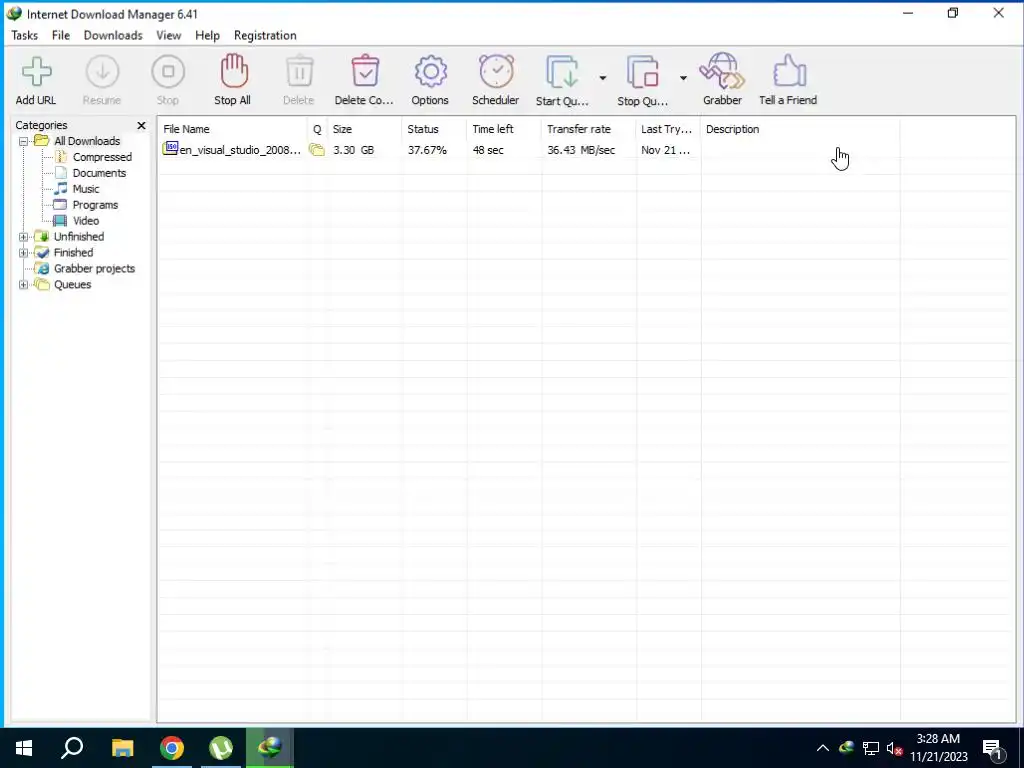Click the 37.67% status cell
This screenshot has height=768, width=1024.
pos(427,150)
